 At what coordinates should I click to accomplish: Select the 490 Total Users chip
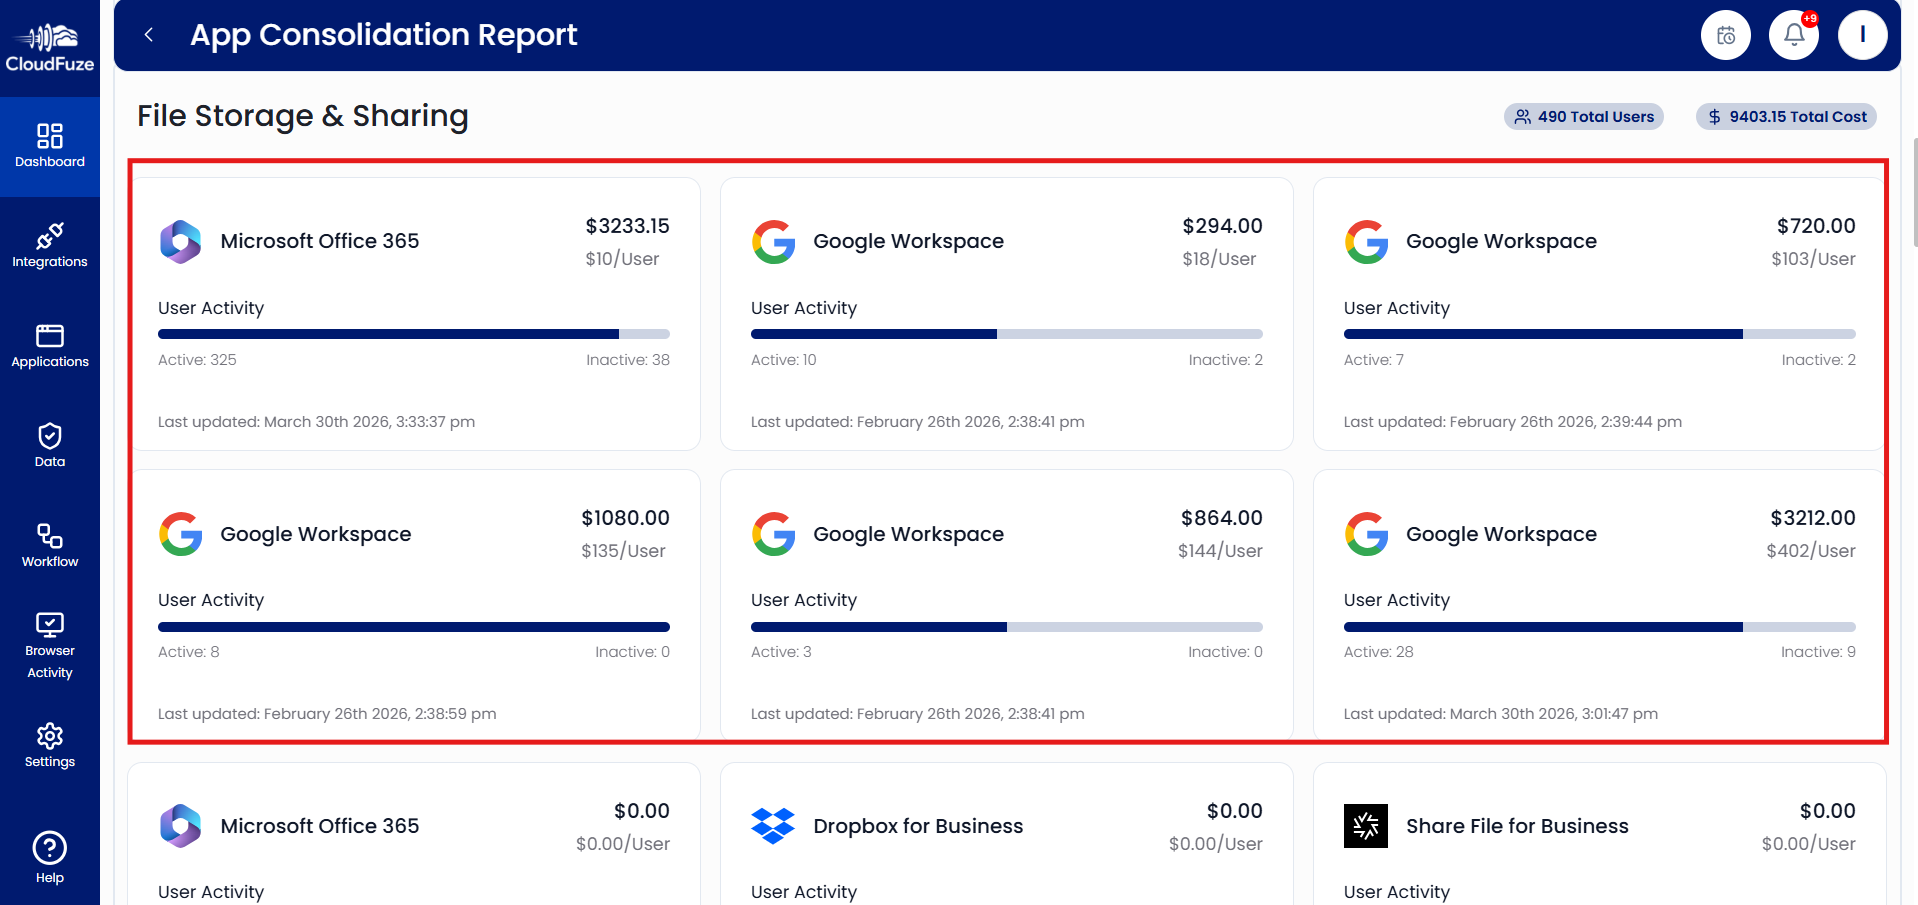tap(1583, 116)
